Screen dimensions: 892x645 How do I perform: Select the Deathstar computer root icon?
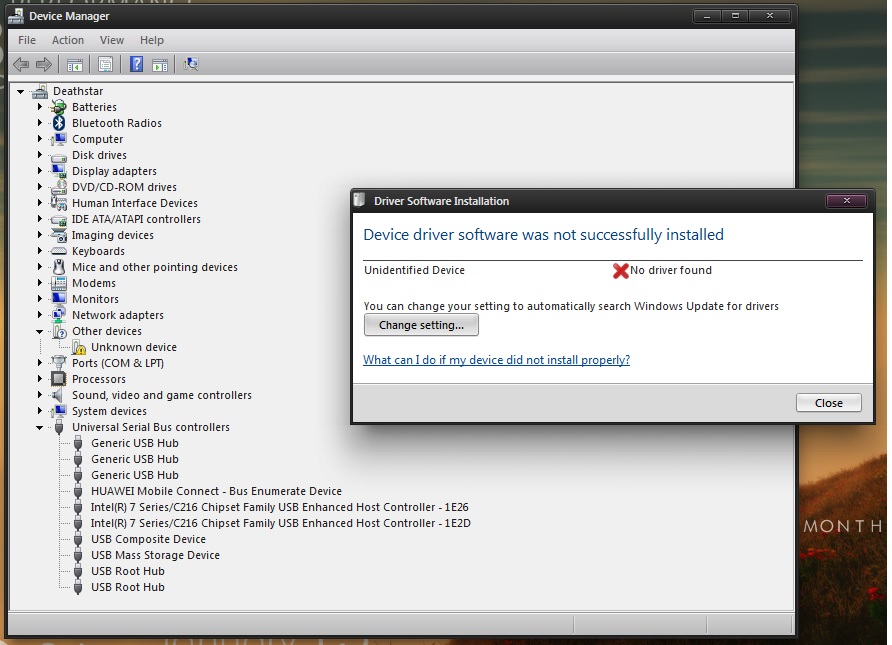tap(39, 91)
